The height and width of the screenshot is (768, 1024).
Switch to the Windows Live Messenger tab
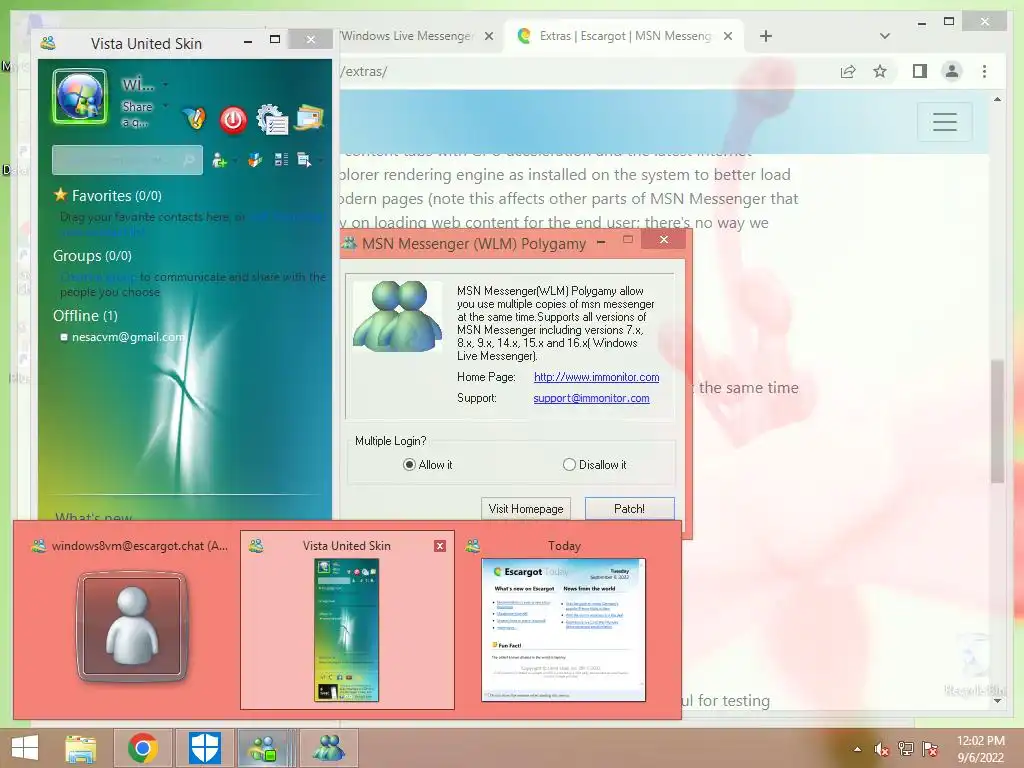click(408, 36)
